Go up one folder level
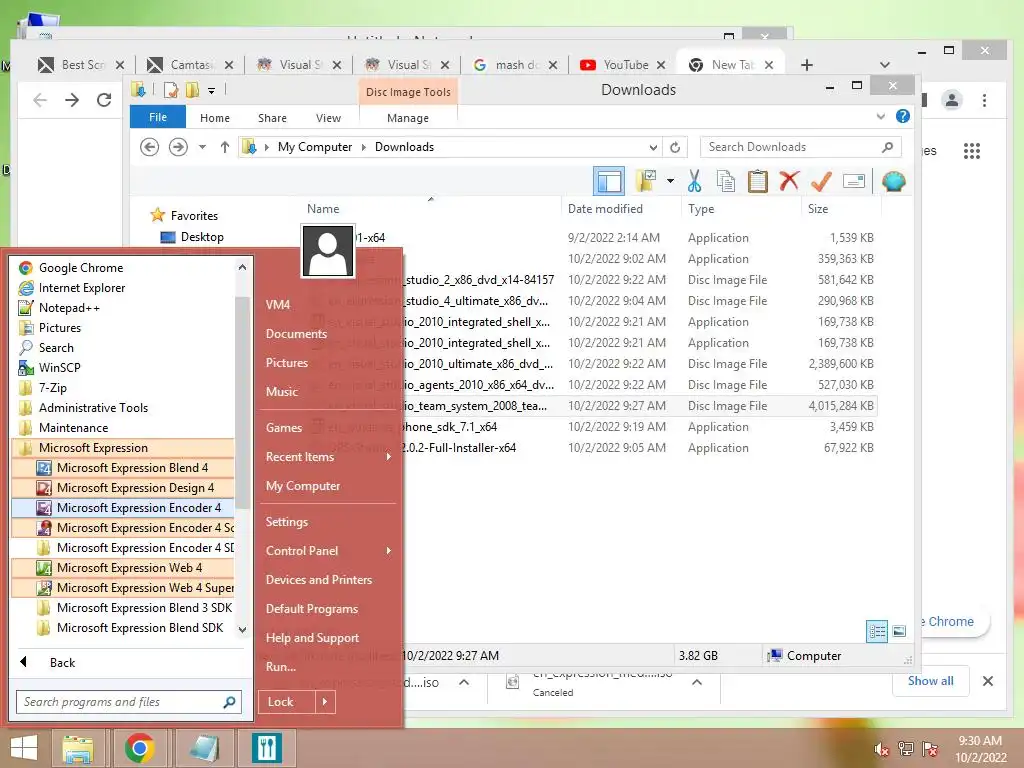Viewport: 1024px width, 768px height. 225,147
